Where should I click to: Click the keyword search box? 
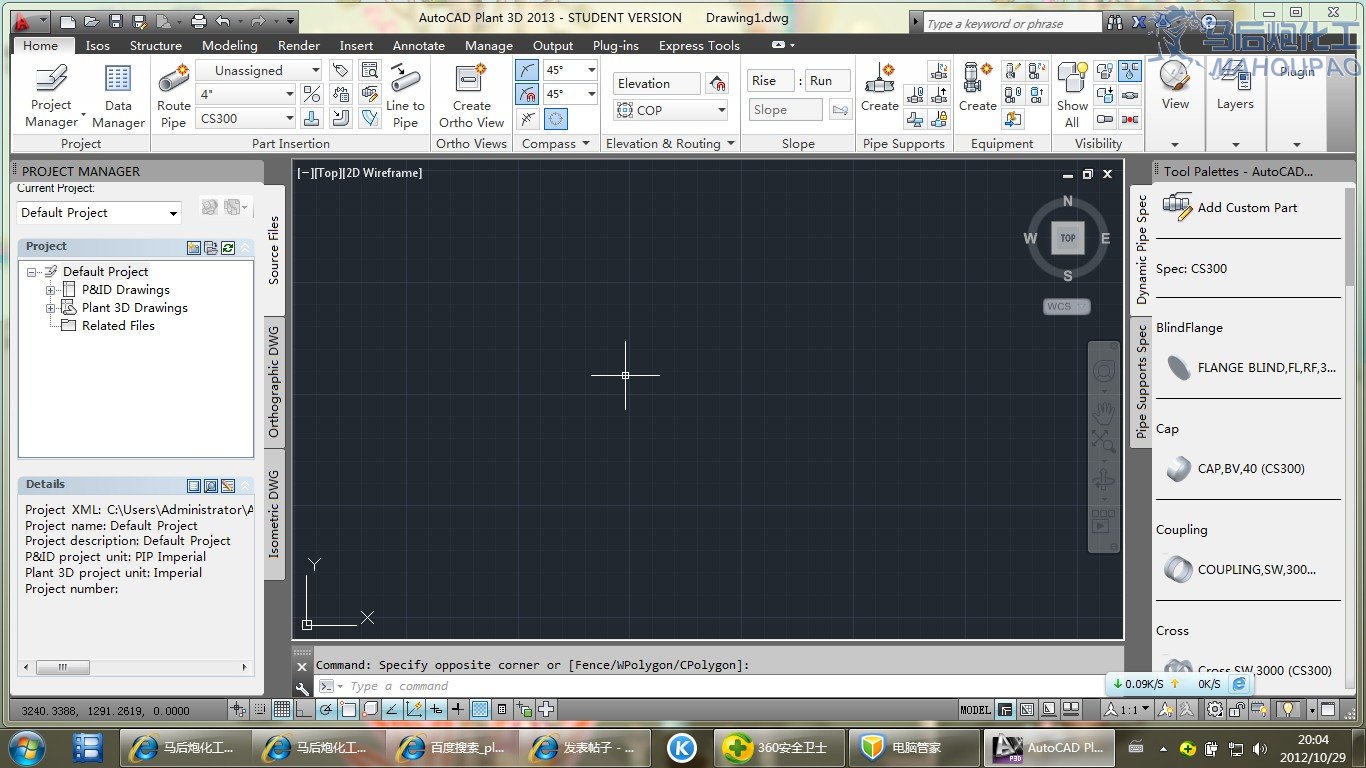1014,23
